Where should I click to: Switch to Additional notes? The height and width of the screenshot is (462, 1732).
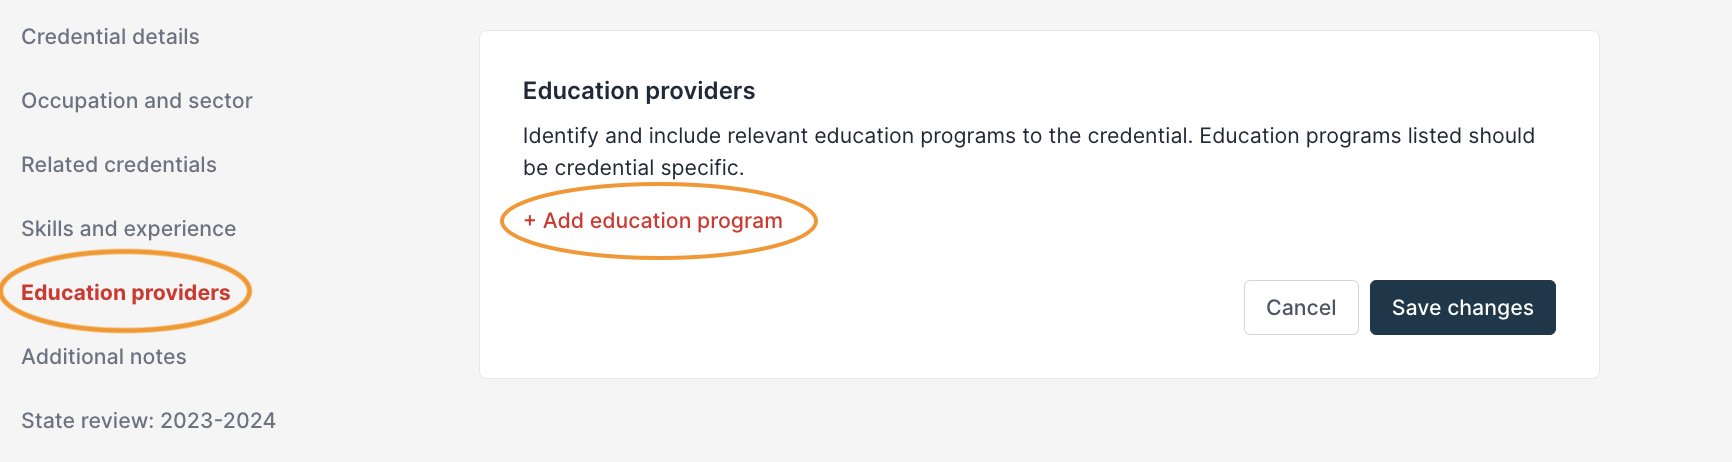tap(104, 357)
